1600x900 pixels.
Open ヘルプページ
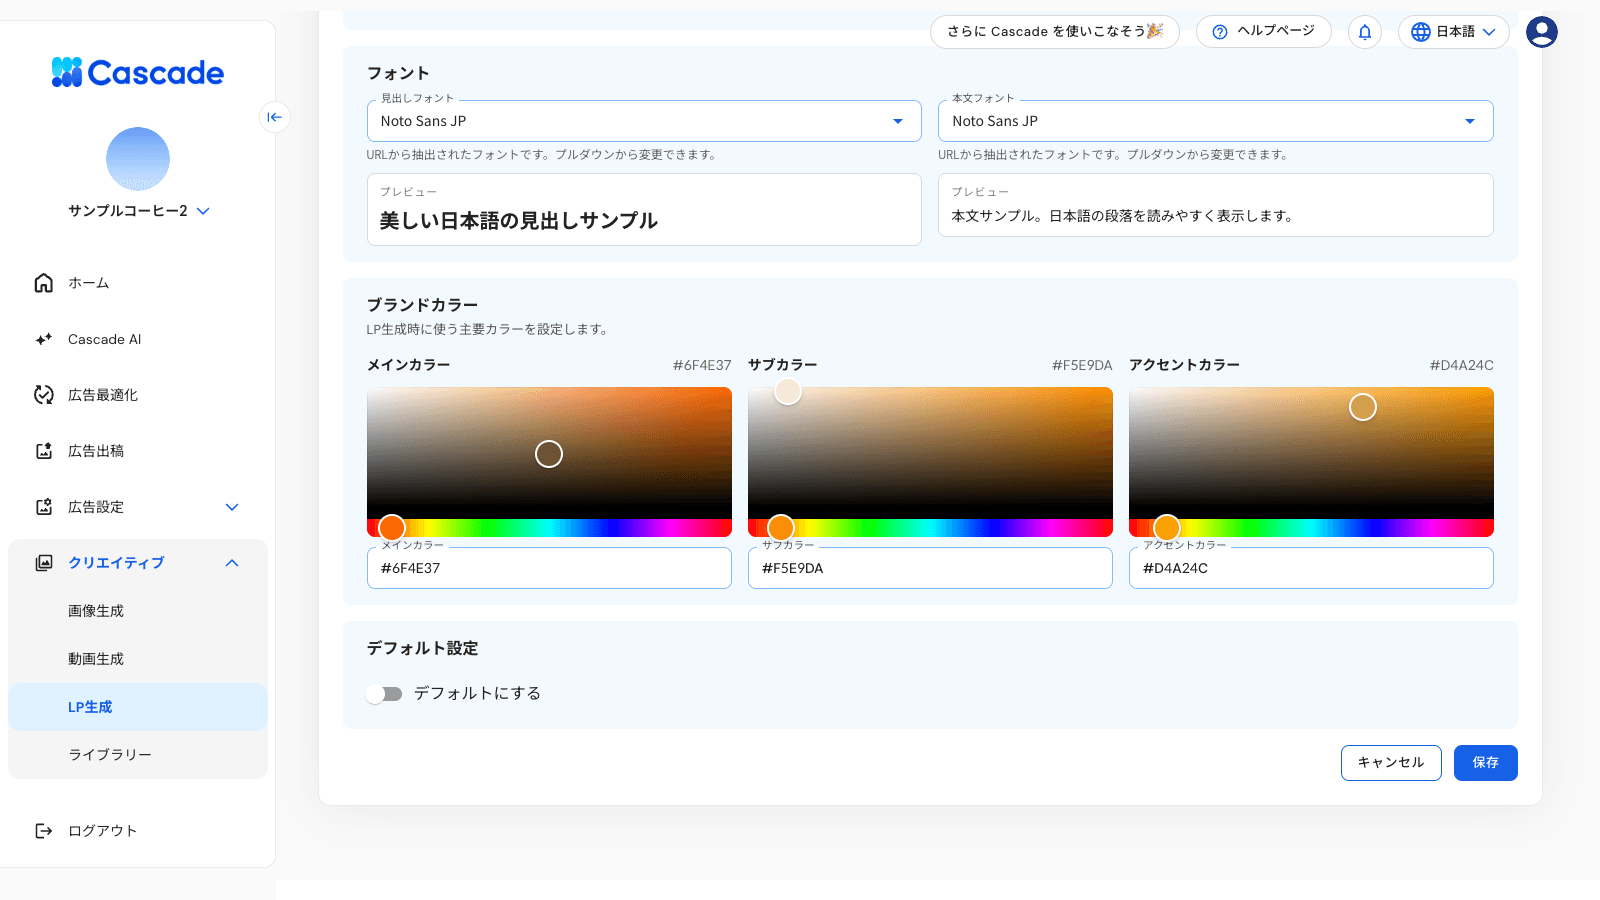[1264, 31]
